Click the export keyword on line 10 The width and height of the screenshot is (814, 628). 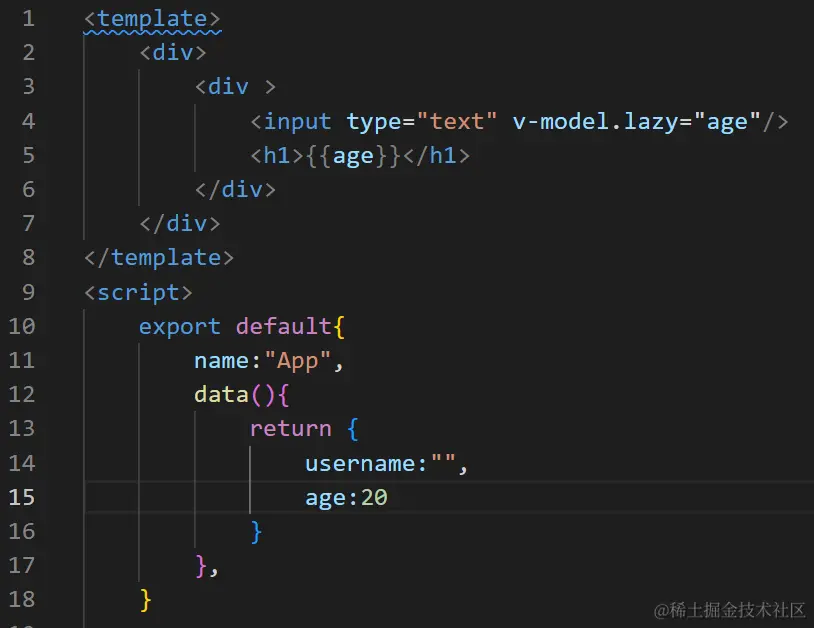click(x=180, y=327)
